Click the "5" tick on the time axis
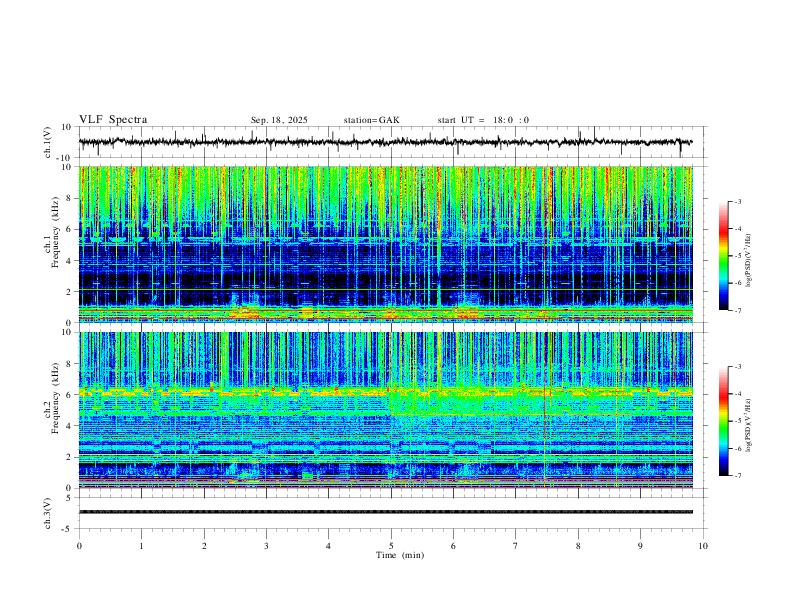This screenshot has width=792, height=612. tap(391, 546)
